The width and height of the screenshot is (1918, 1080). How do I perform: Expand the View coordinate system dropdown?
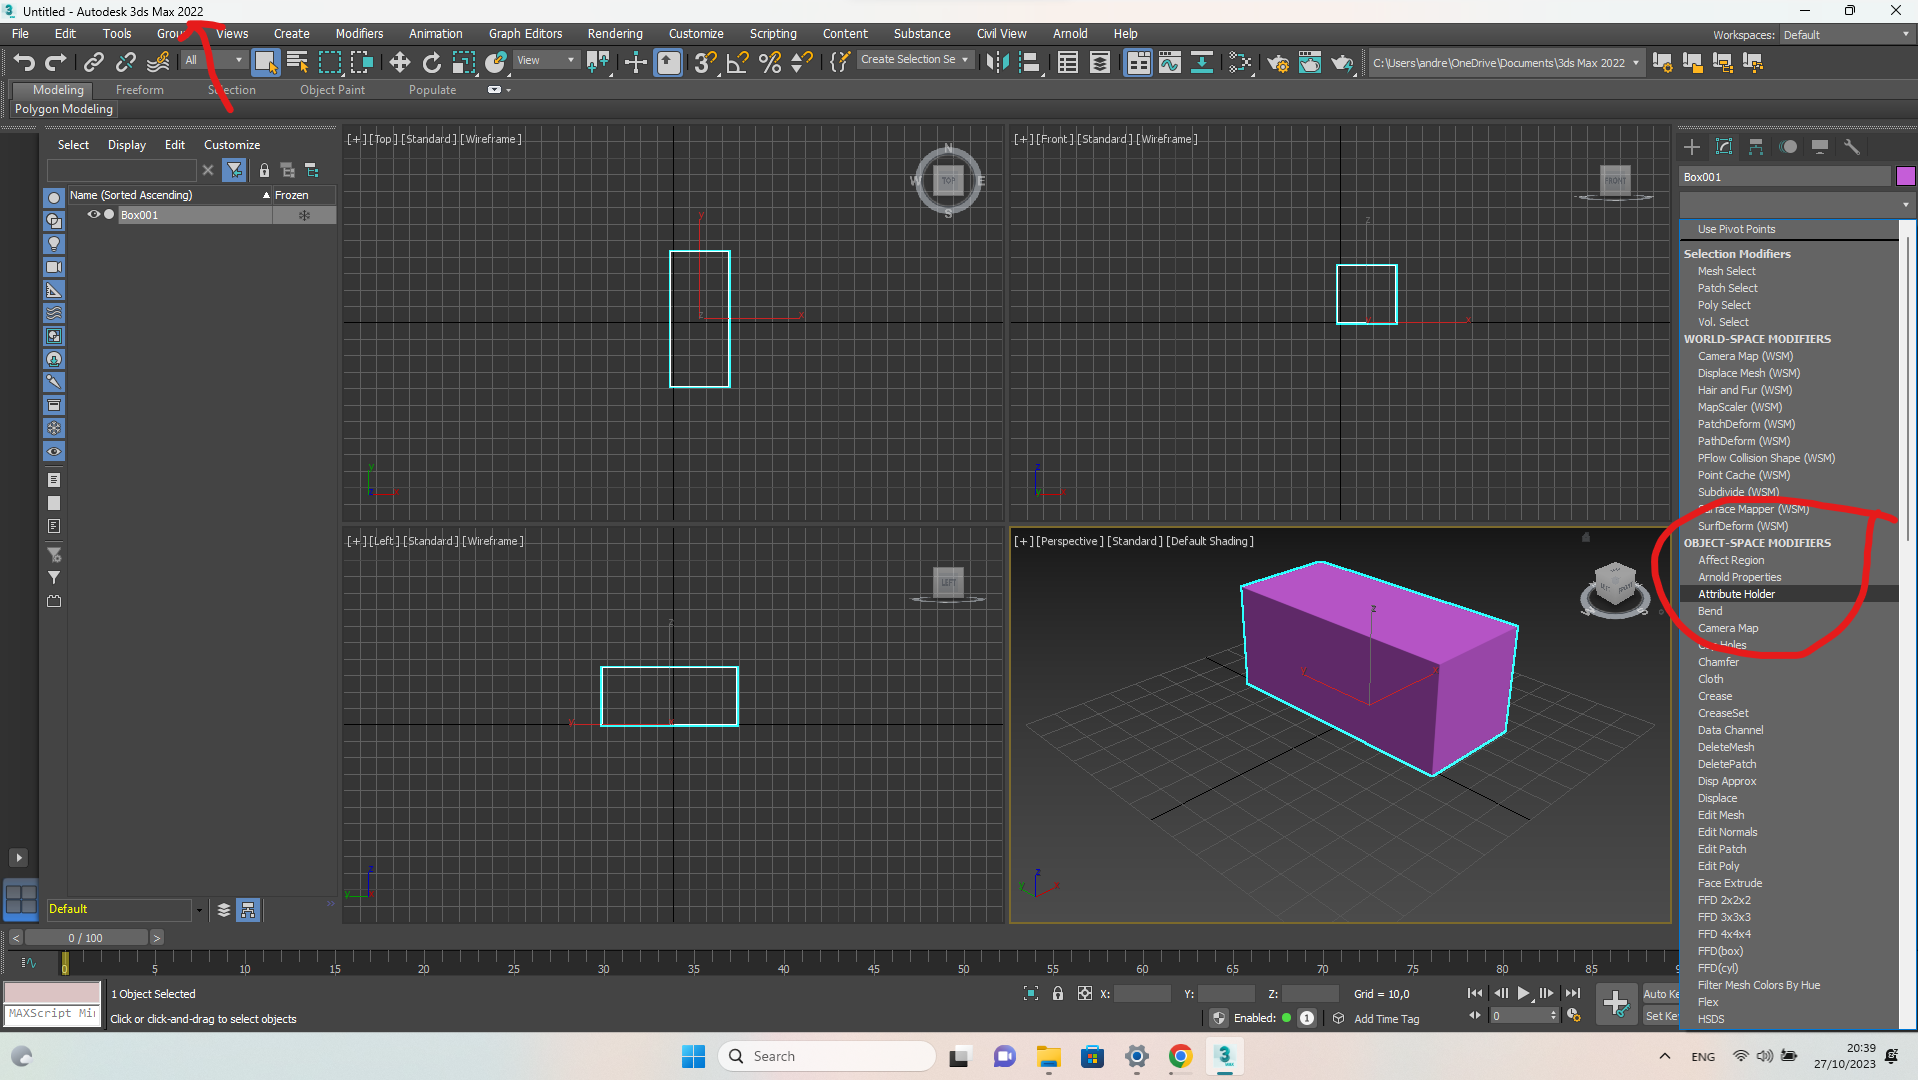pos(545,61)
